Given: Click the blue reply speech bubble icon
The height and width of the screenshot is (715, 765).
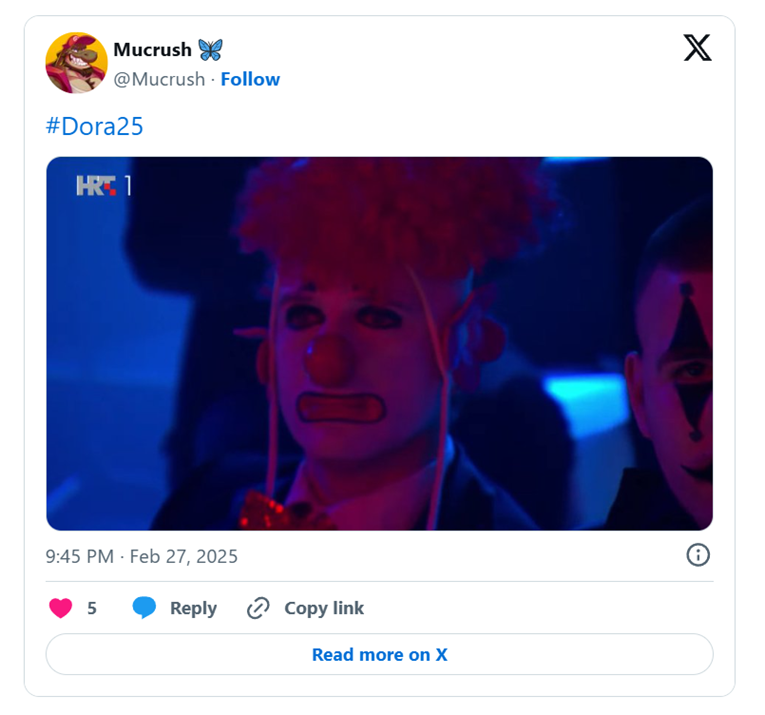Looking at the screenshot, I should [x=145, y=608].
